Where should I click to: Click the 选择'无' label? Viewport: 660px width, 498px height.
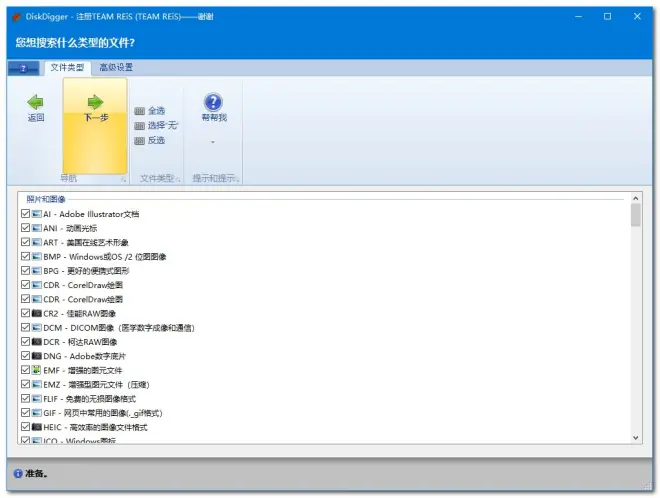(163, 126)
